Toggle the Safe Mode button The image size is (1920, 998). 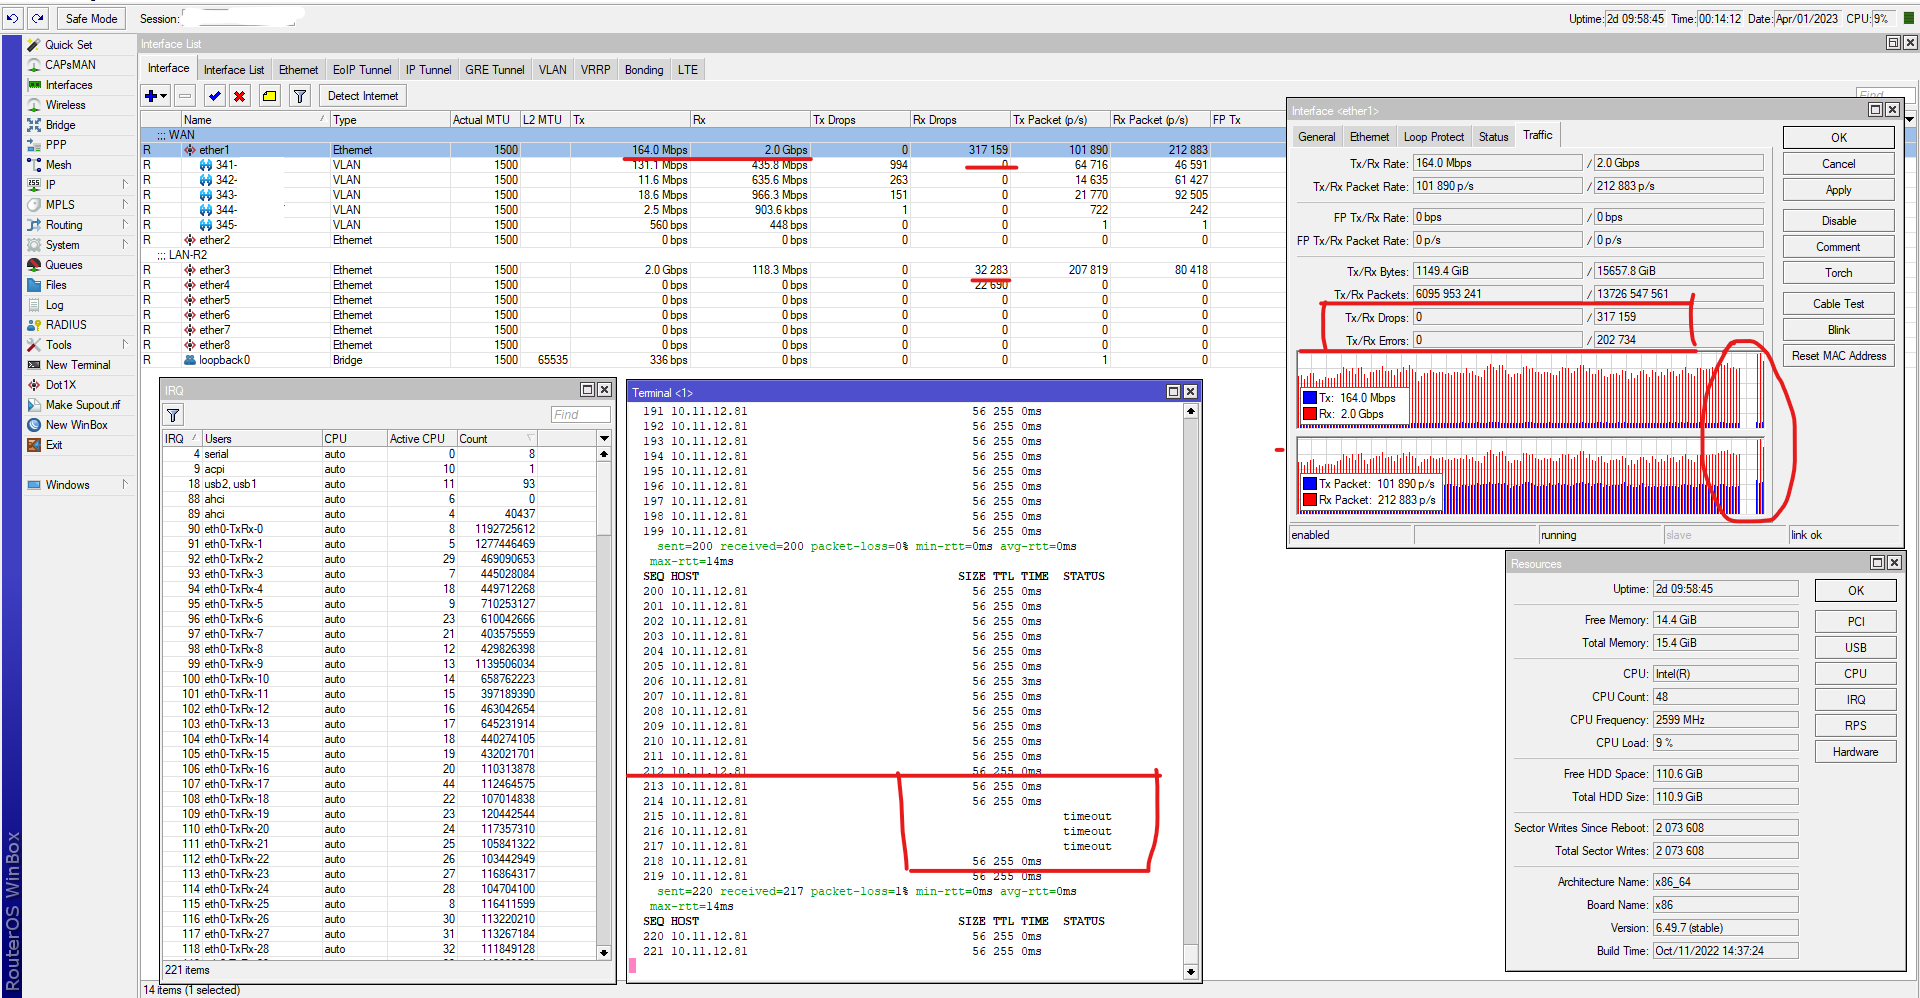90,18
